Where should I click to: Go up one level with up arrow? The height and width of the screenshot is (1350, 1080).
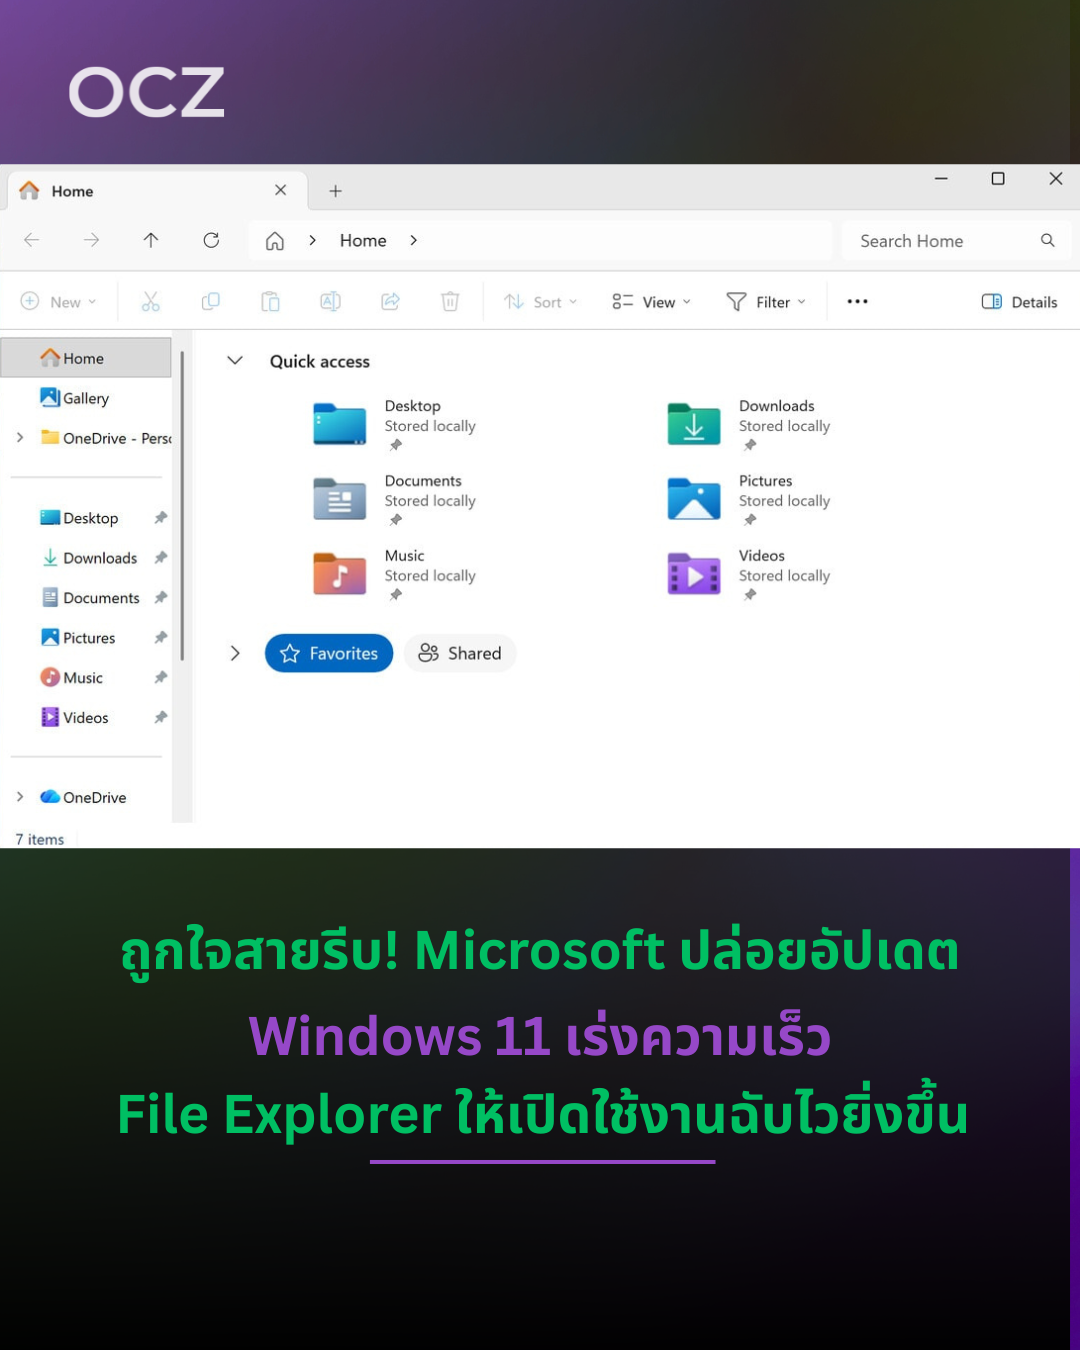coord(151,240)
